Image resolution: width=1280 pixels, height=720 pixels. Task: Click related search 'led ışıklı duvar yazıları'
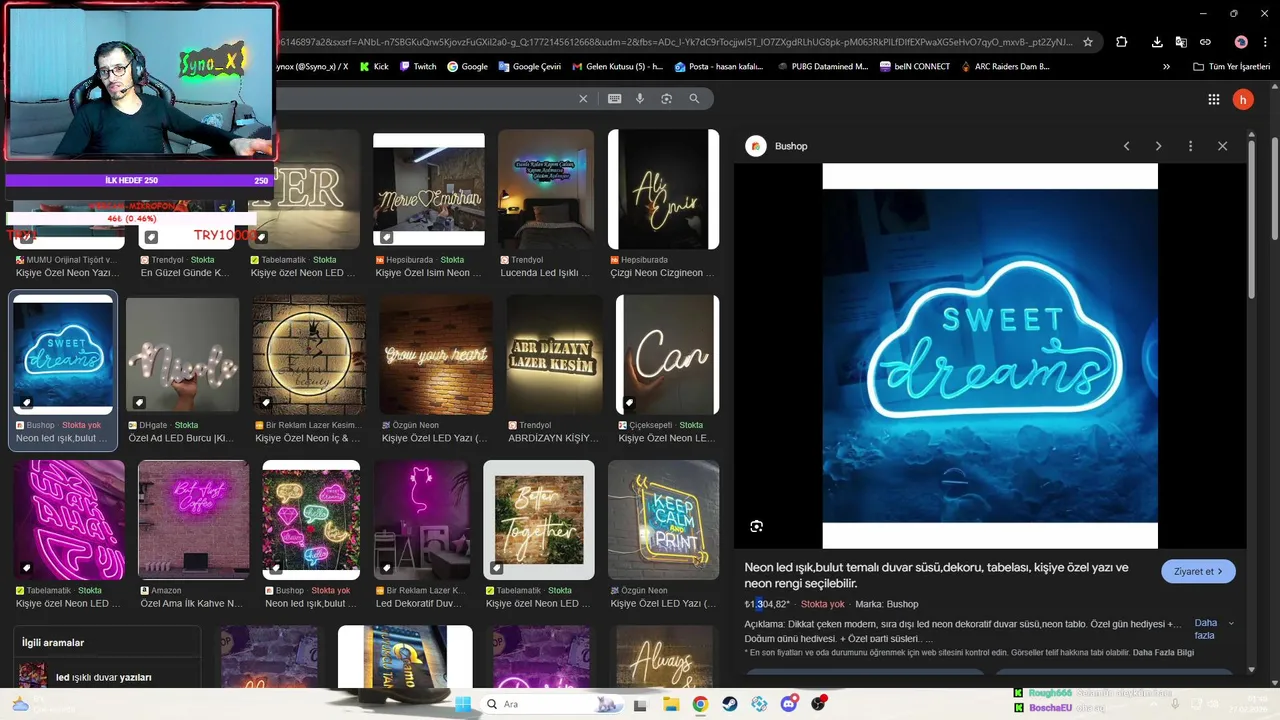[x=104, y=677]
